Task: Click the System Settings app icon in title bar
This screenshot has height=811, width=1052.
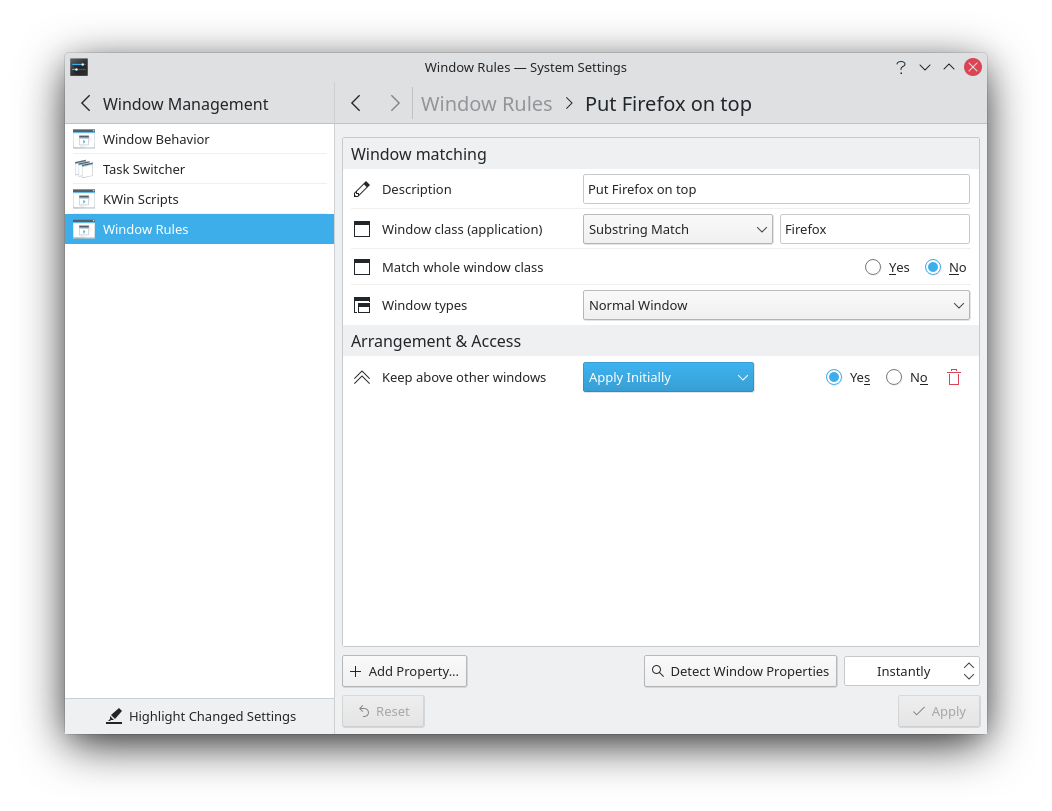Action: [x=79, y=67]
